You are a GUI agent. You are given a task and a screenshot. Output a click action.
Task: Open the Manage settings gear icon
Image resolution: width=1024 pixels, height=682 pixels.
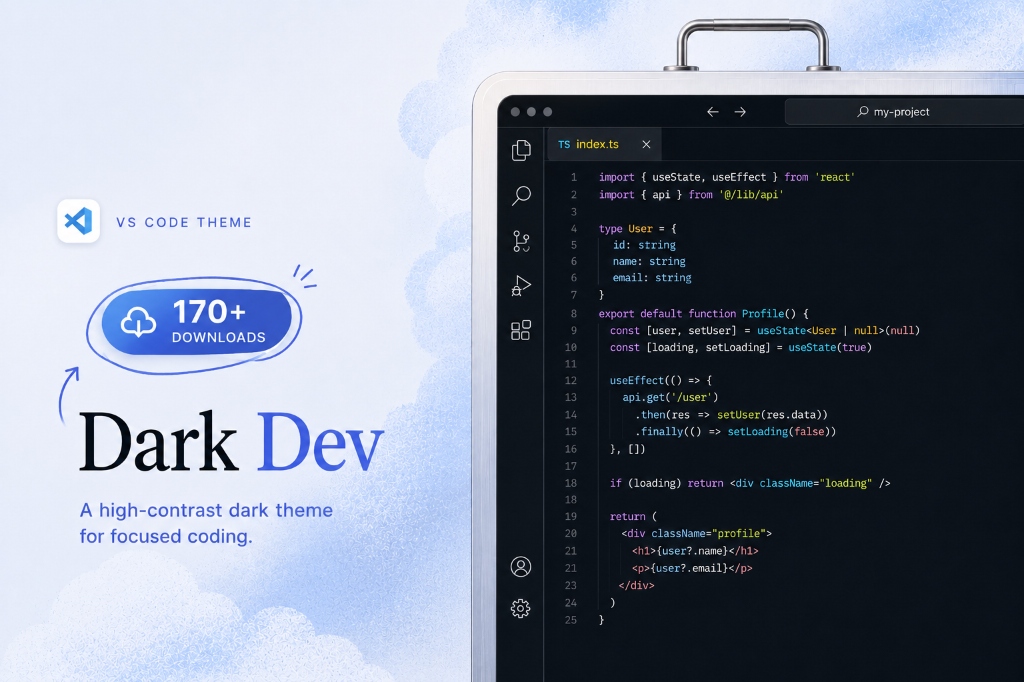click(x=521, y=609)
